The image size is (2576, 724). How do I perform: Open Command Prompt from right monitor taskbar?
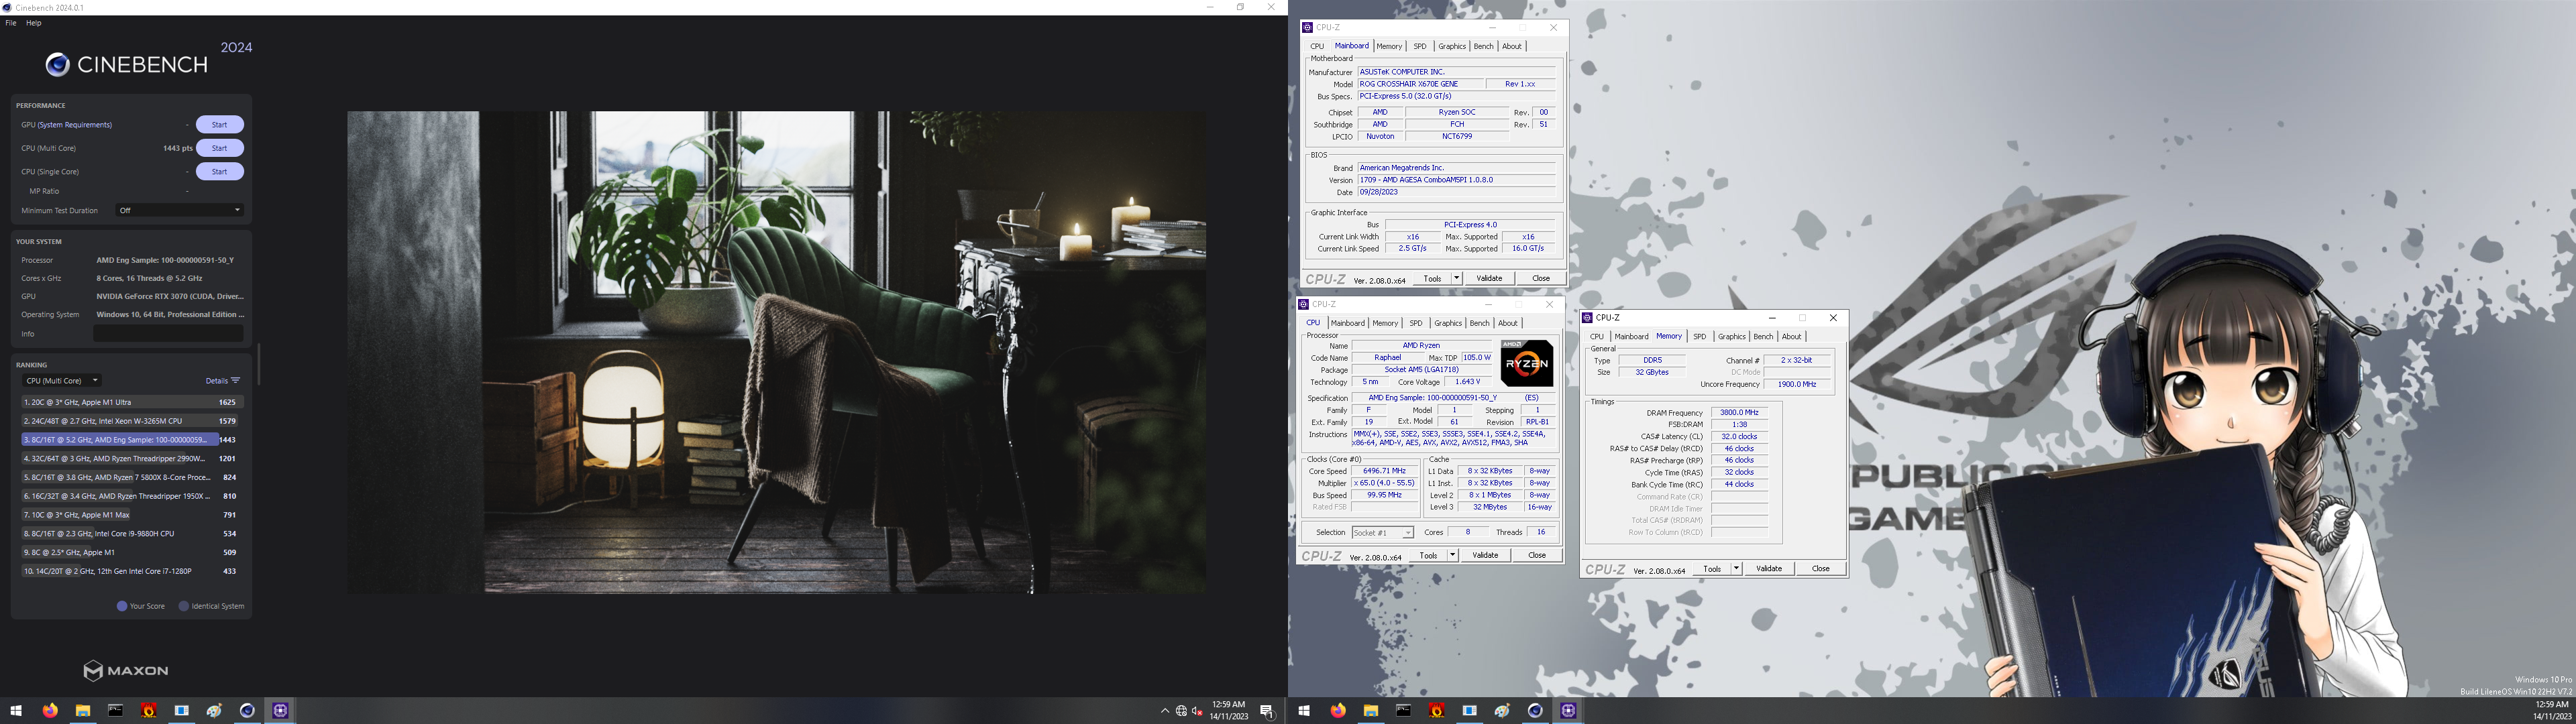[1404, 711]
